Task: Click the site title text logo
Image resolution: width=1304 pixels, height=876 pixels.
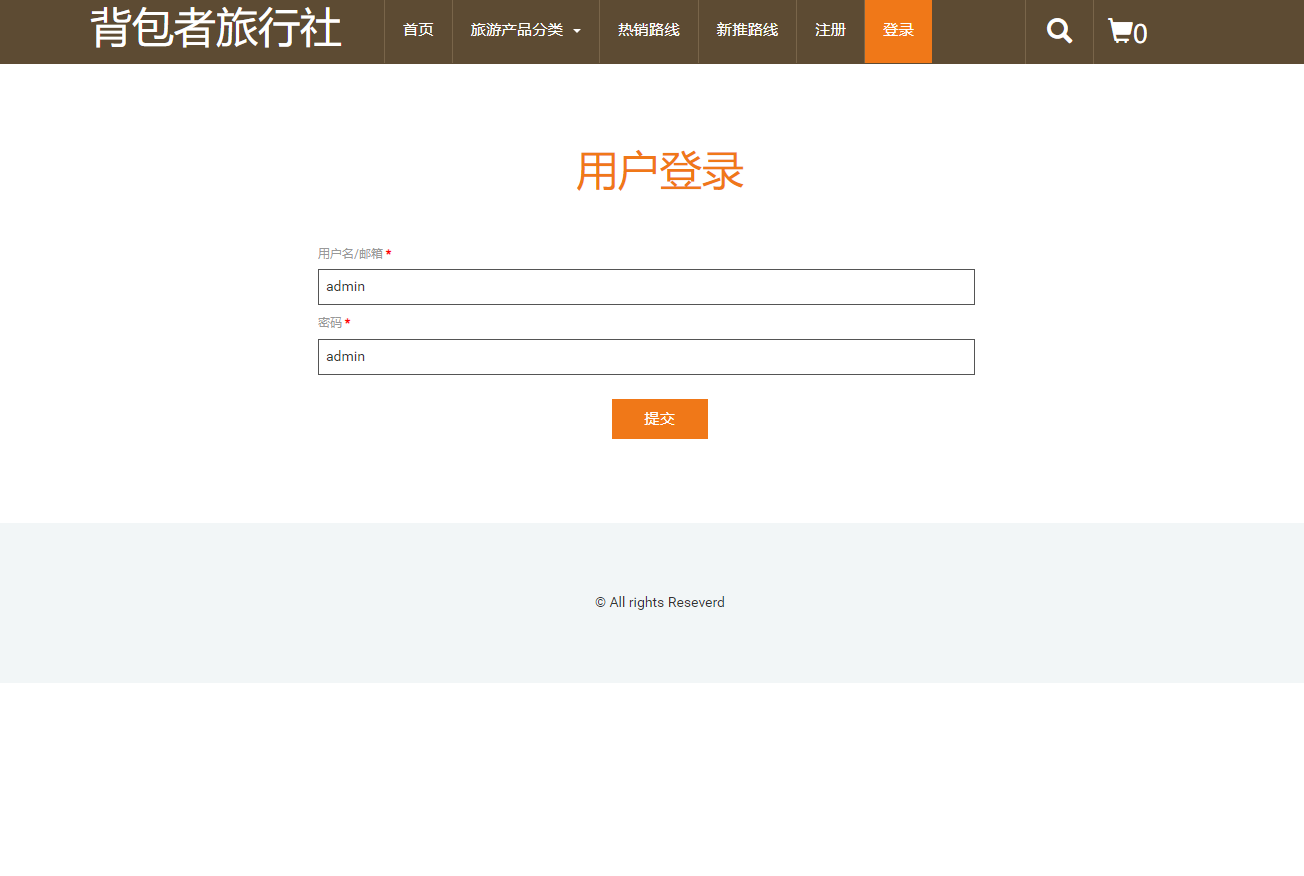Action: click(214, 29)
